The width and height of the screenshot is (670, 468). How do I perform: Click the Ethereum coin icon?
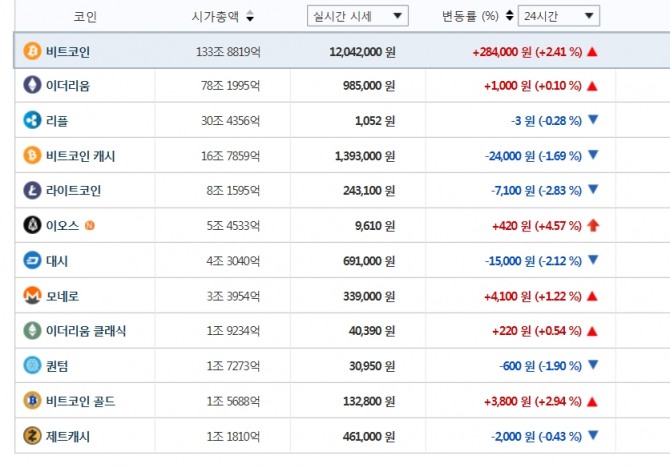32,86
